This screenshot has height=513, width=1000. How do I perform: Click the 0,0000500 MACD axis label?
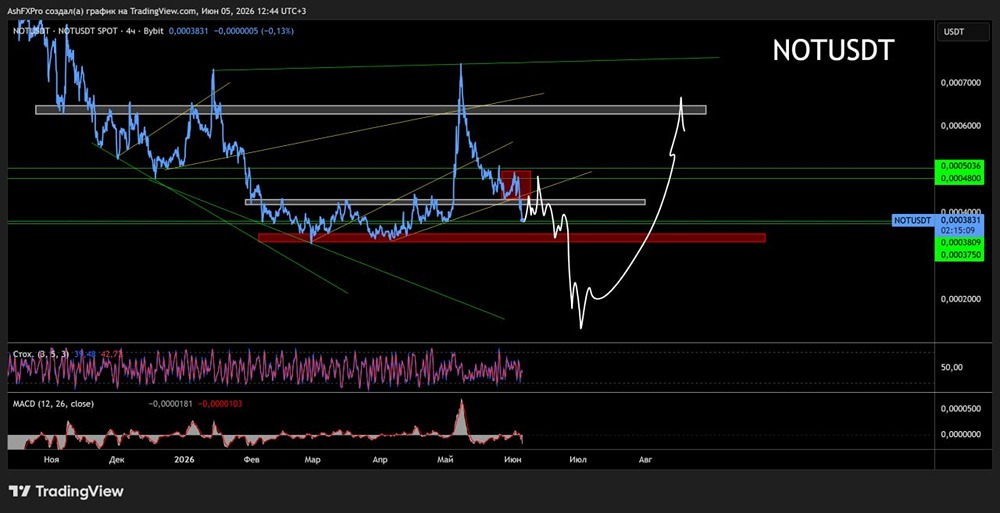(962, 408)
